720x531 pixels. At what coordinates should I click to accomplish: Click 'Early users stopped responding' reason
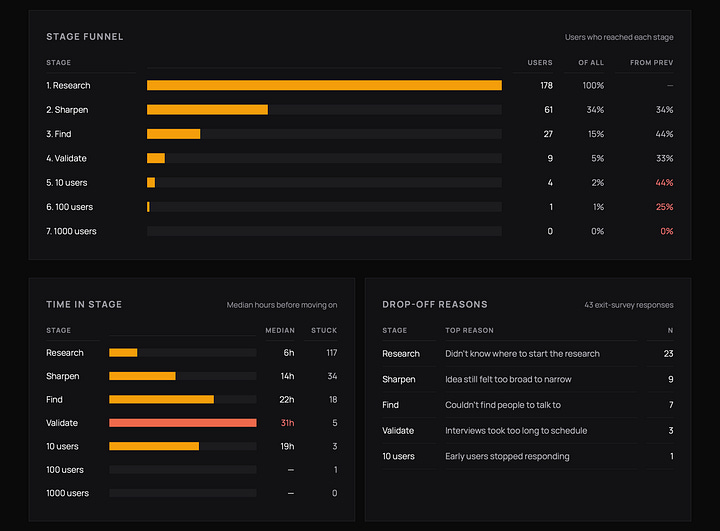(507, 457)
